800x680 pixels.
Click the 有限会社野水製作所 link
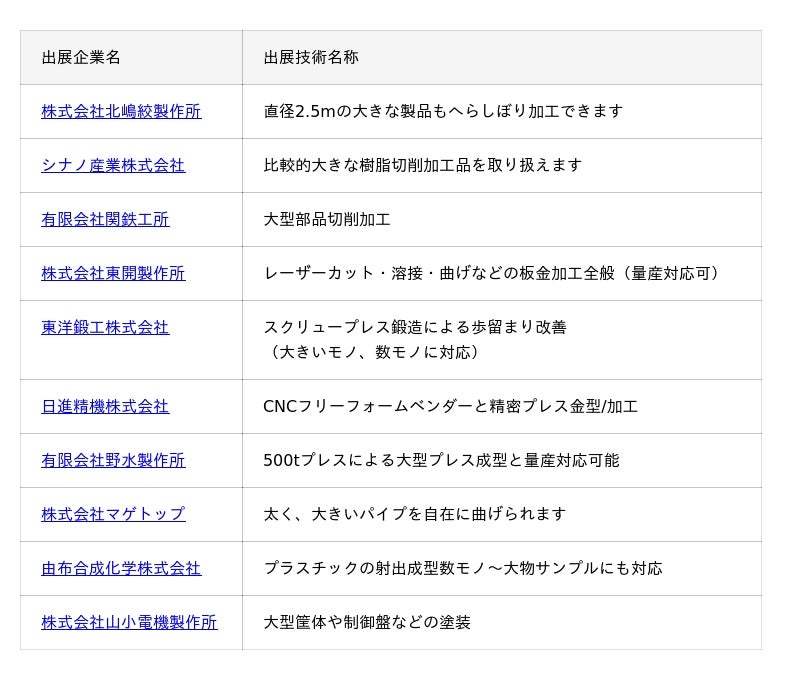pos(113,460)
